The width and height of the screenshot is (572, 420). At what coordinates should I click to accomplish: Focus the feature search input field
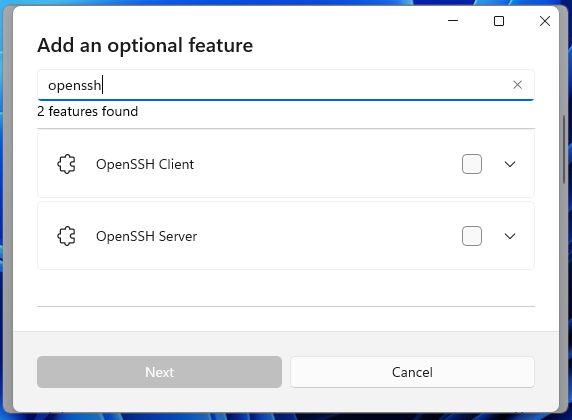pyautogui.click(x=286, y=85)
